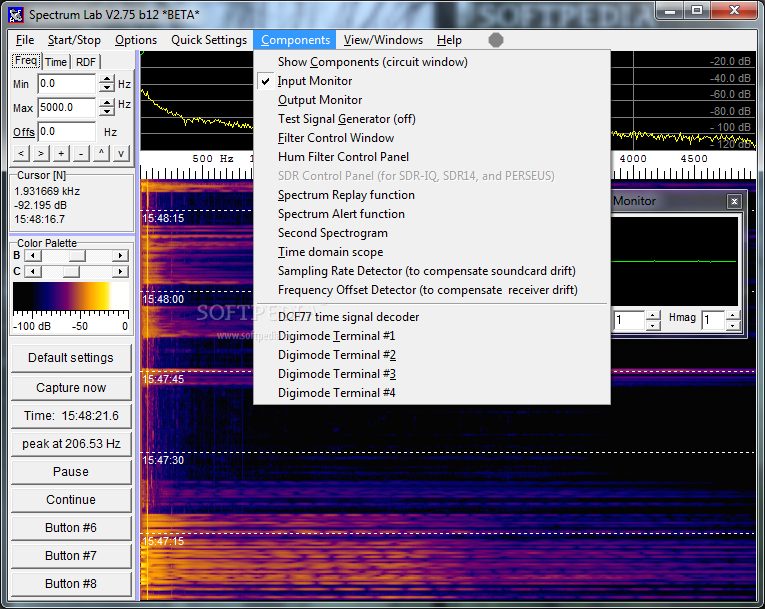Click the v arrow button under Offs

click(121, 153)
